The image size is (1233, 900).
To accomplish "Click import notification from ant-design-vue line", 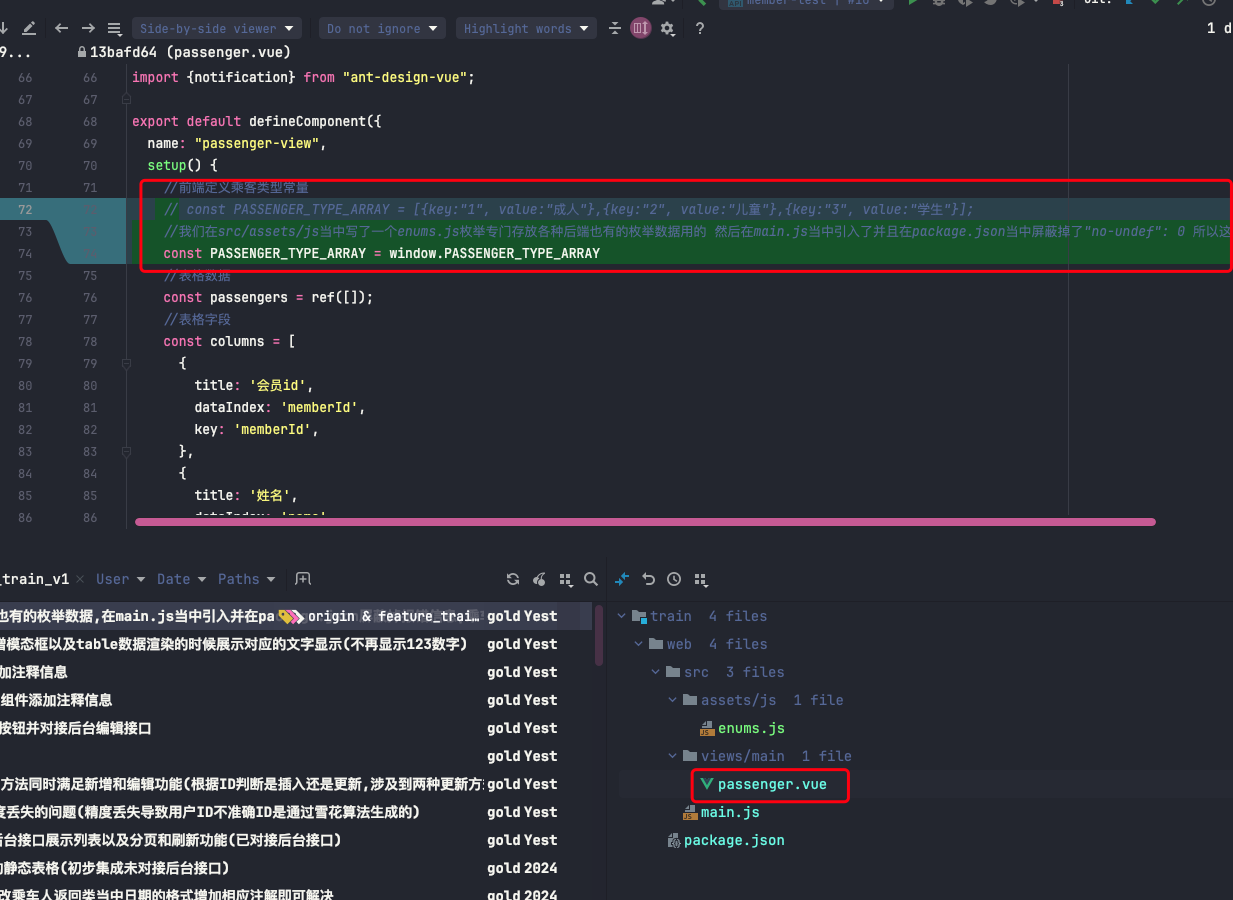I will coord(303,77).
